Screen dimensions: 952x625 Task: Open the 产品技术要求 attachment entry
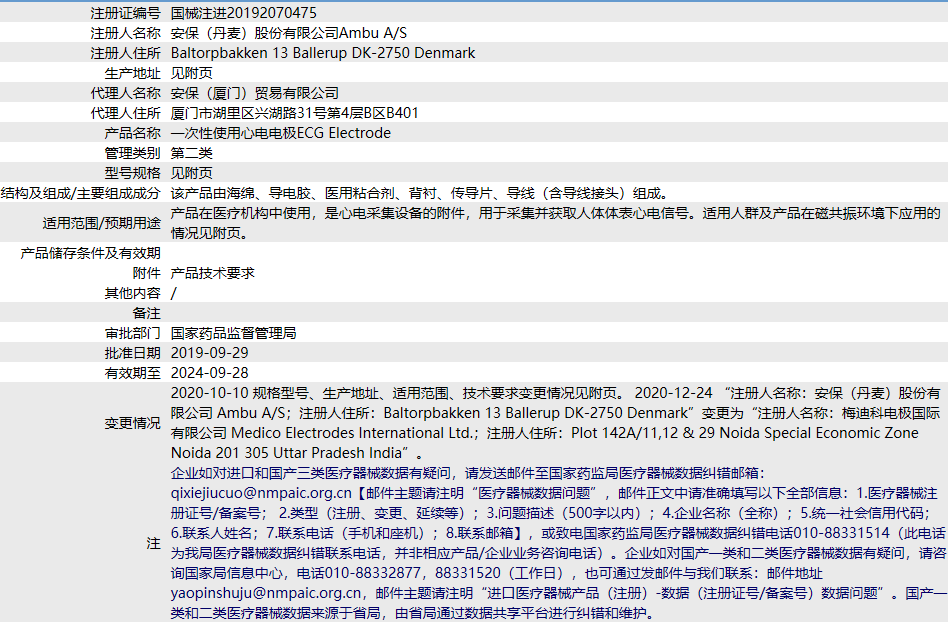pos(212,273)
